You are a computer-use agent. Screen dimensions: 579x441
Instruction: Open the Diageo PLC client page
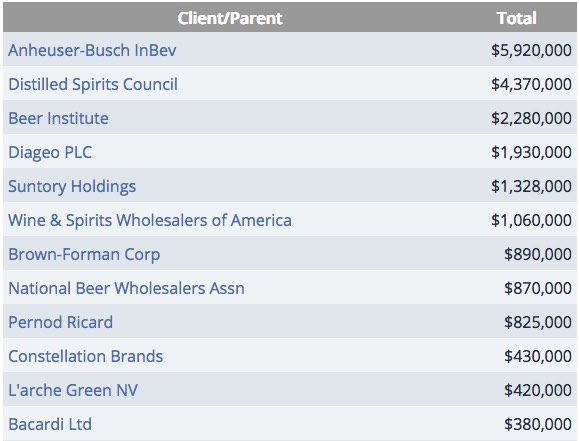click(50, 152)
